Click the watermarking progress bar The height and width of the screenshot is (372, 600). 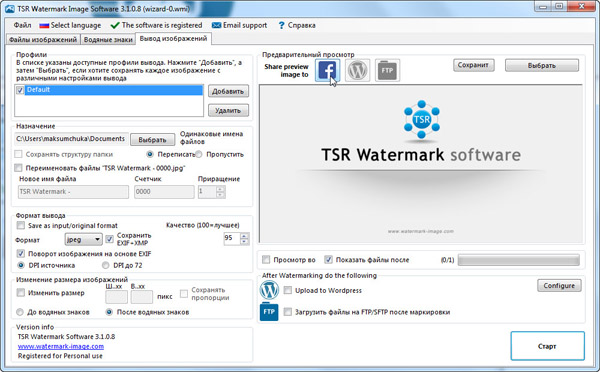518,260
